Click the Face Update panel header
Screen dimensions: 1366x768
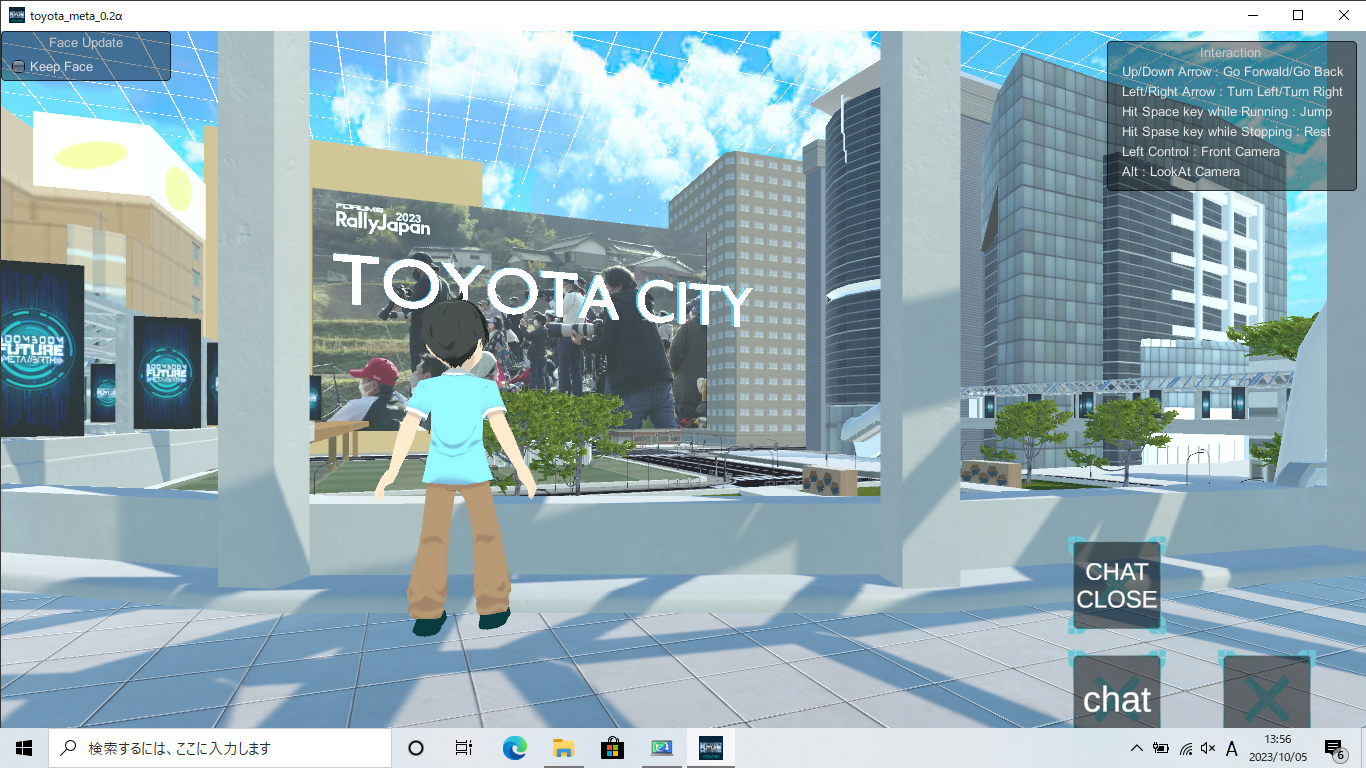coord(86,43)
